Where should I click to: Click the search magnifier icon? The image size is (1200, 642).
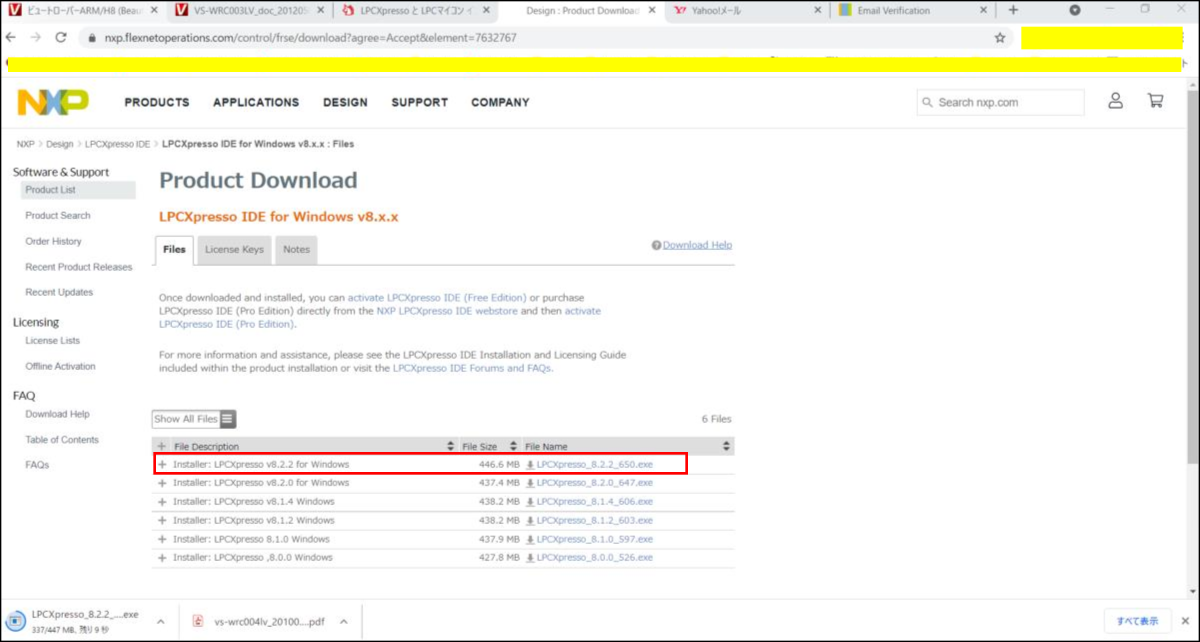click(x=928, y=103)
